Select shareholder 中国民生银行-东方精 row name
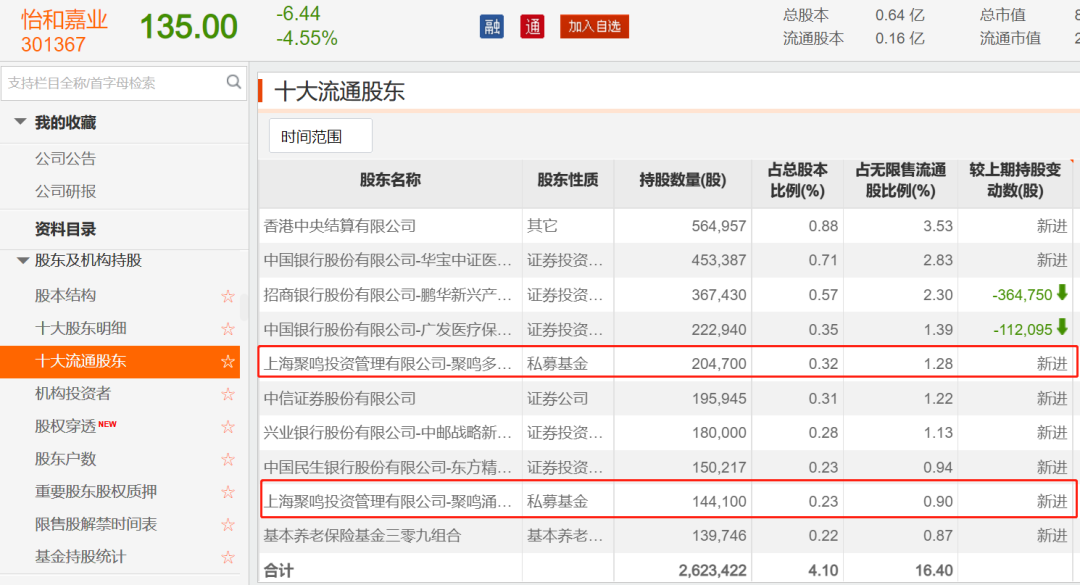Screen dimensions: 1080x585 [x=387, y=467]
